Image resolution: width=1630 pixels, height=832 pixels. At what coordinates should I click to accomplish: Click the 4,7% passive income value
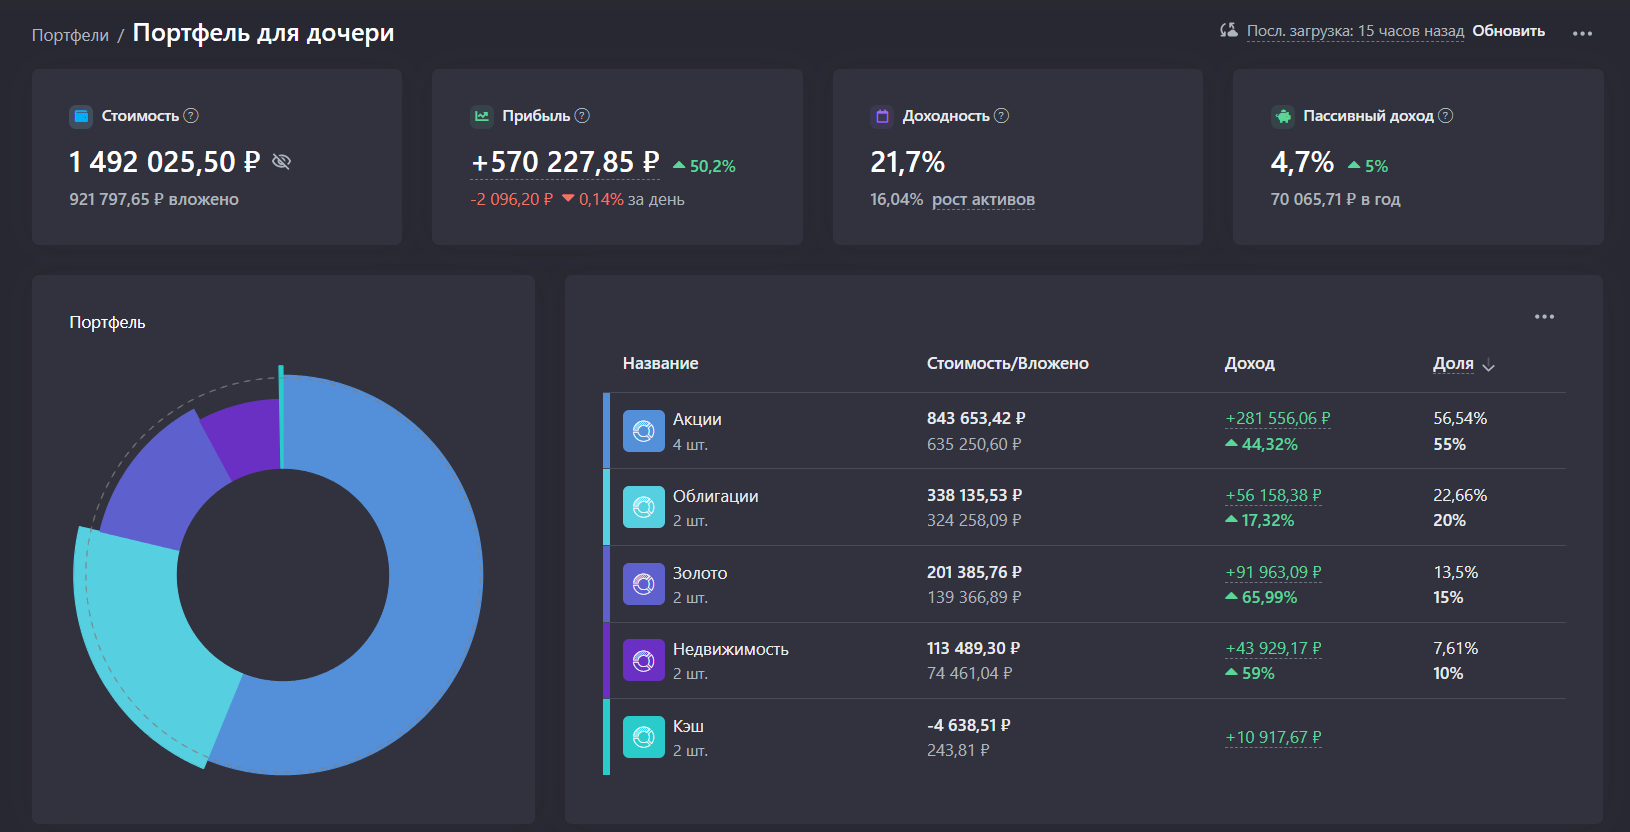click(x=1302, y=162)
